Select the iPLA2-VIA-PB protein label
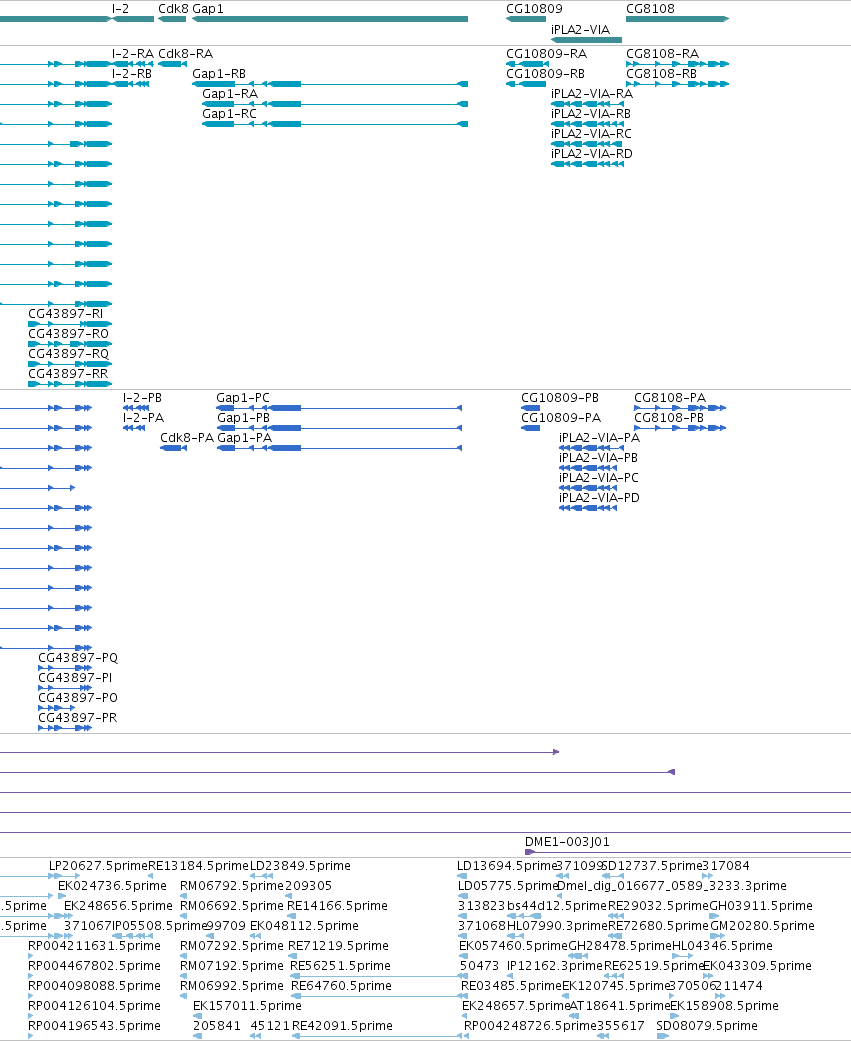The image size is (851, 1041). [599, 457]
